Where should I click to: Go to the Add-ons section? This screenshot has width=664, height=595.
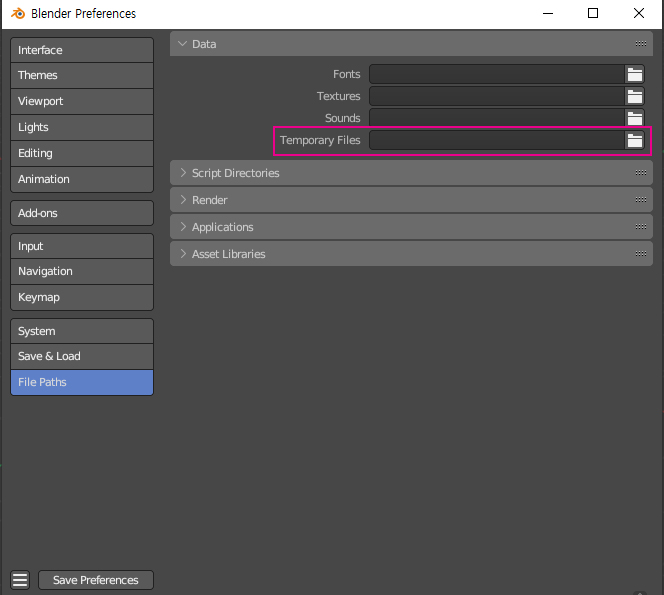coord(82,213)
